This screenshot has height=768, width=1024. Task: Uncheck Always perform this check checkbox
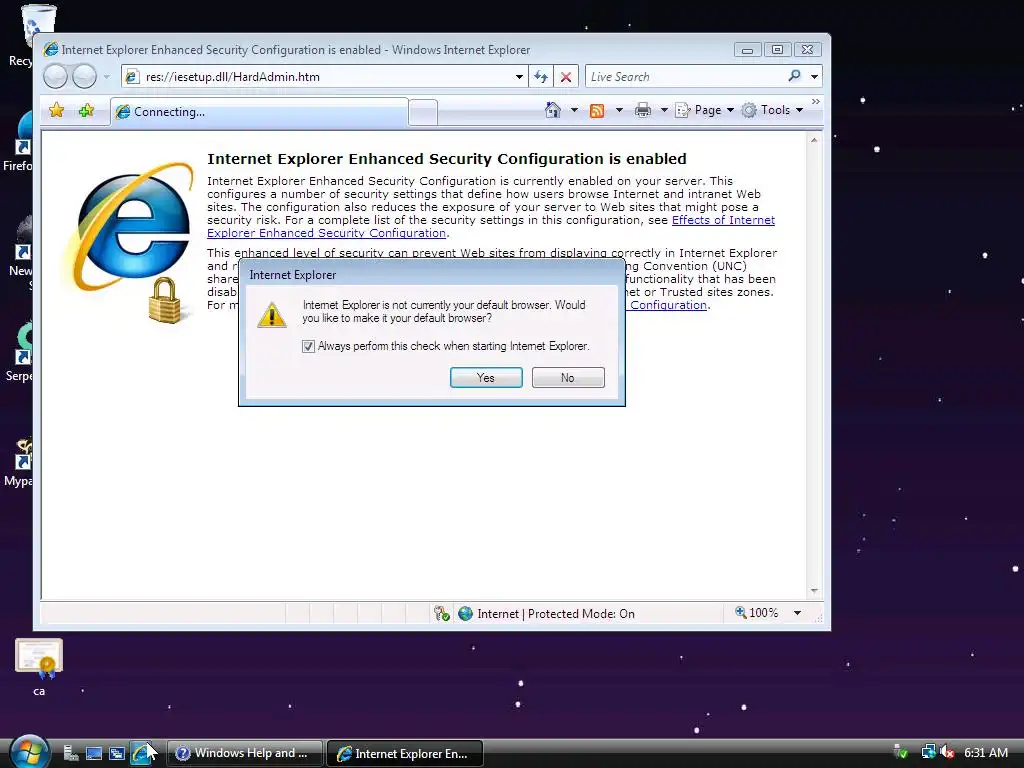point(308,346)
